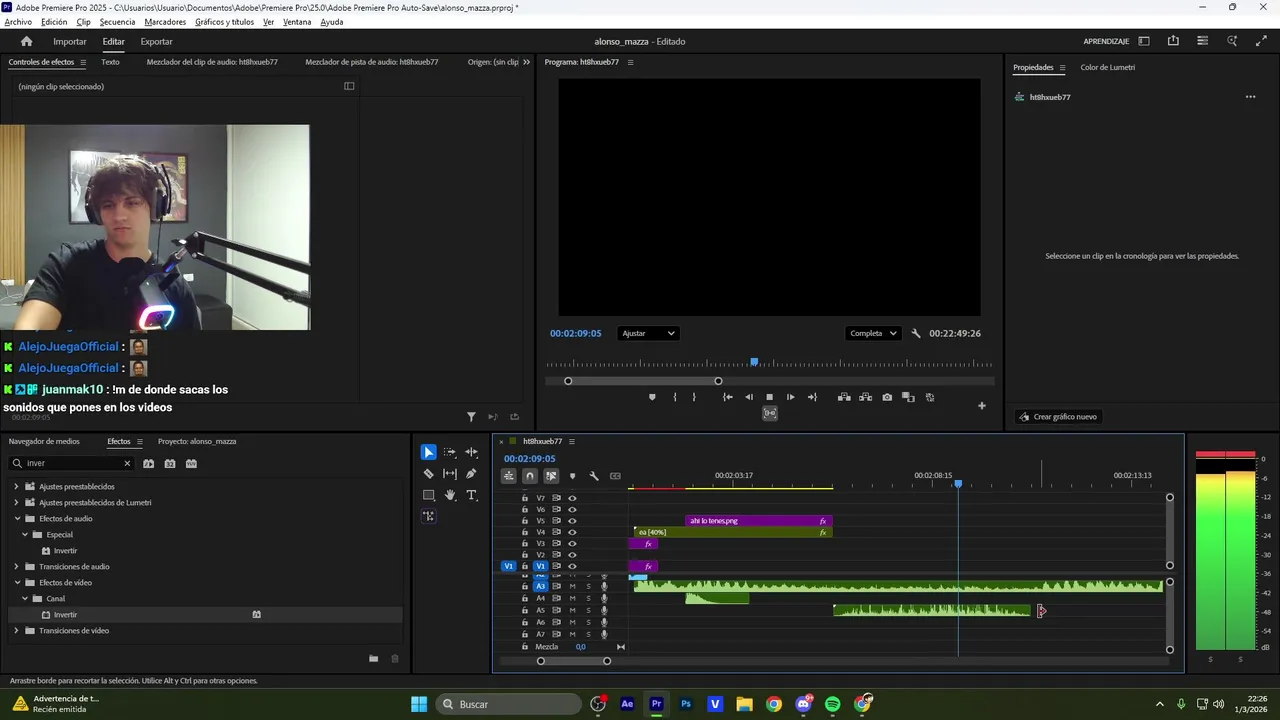1280x720 pixels.
Task: Toggle Linked Selection in the timeline
Action: (551, 476)
